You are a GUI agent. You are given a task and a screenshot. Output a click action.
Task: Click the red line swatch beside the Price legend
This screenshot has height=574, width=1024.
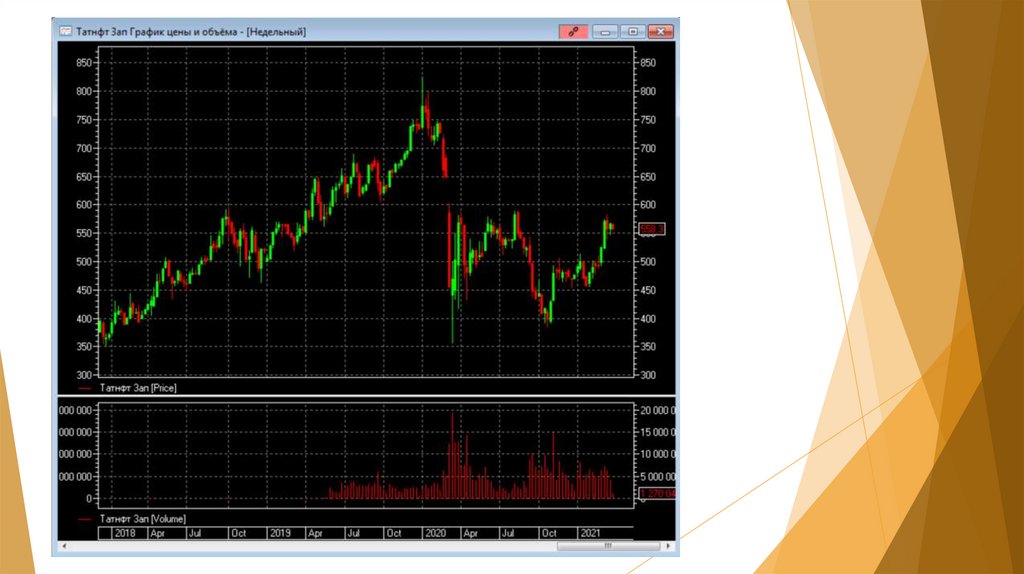click(85, 387)
